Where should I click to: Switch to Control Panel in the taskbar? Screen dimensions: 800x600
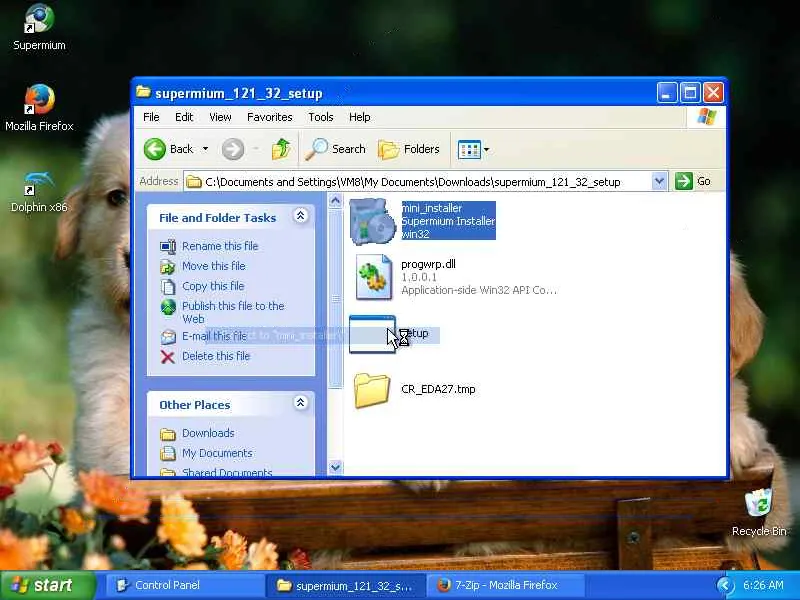(x=184, y=585)
